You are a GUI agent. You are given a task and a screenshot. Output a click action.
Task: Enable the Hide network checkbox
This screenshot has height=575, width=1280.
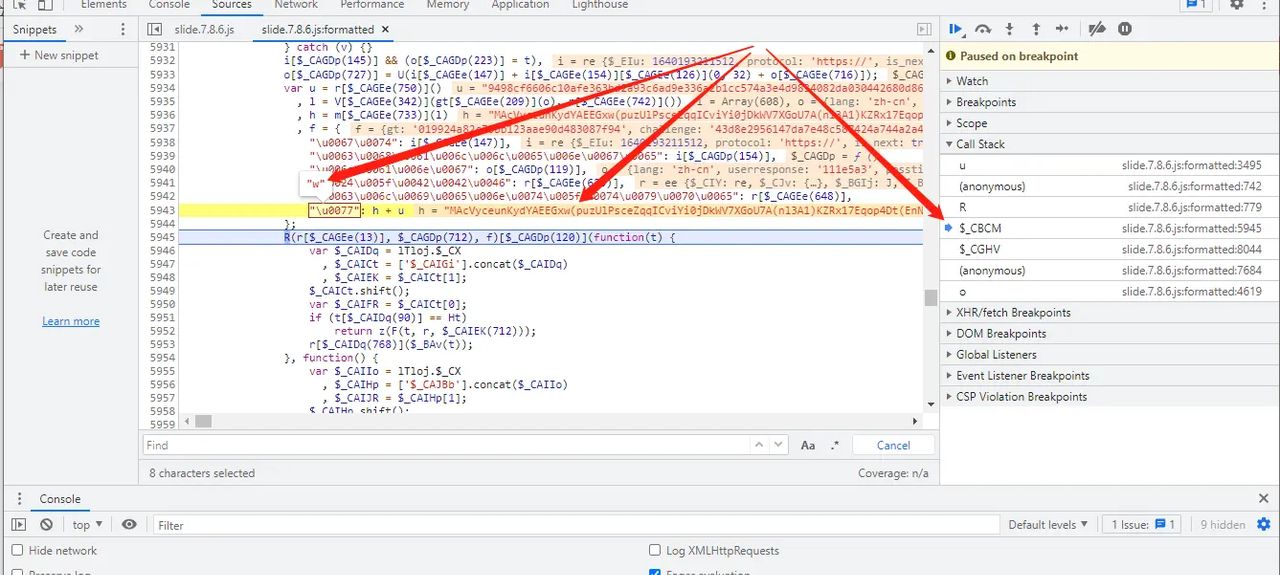(x=18, y=551)
